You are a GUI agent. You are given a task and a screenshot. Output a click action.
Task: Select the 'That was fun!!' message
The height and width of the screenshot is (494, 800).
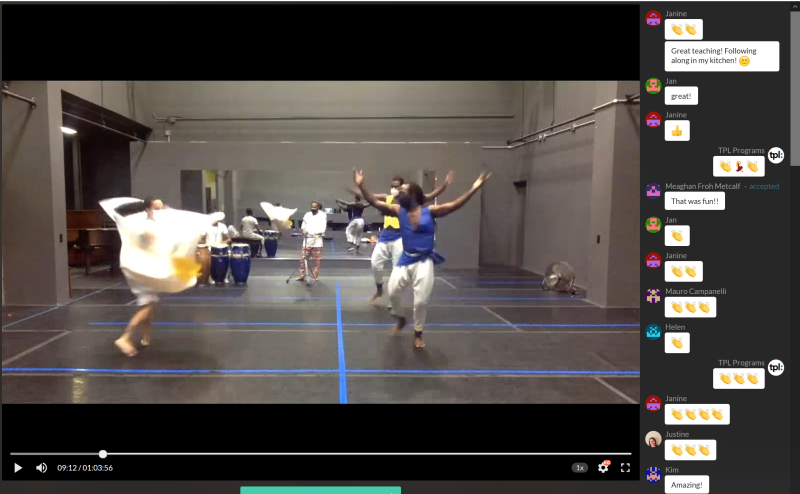694,201
